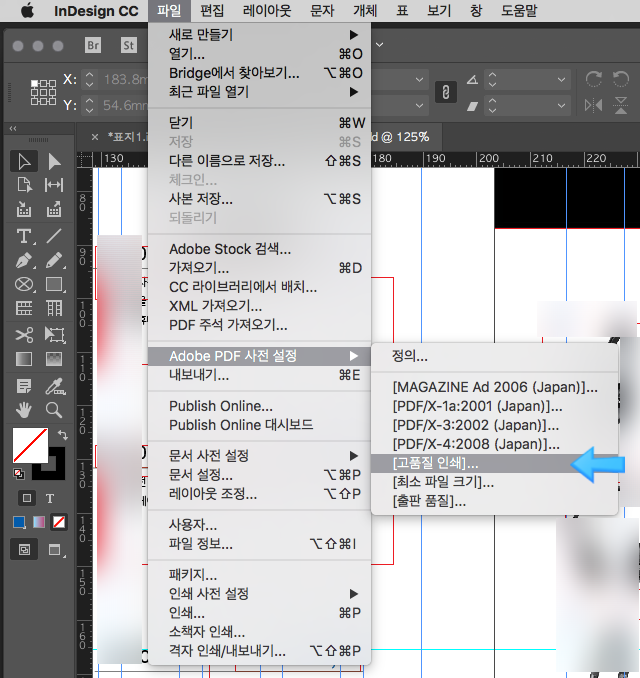Choose [출판 품질]... preset

(x=495, y=501)
